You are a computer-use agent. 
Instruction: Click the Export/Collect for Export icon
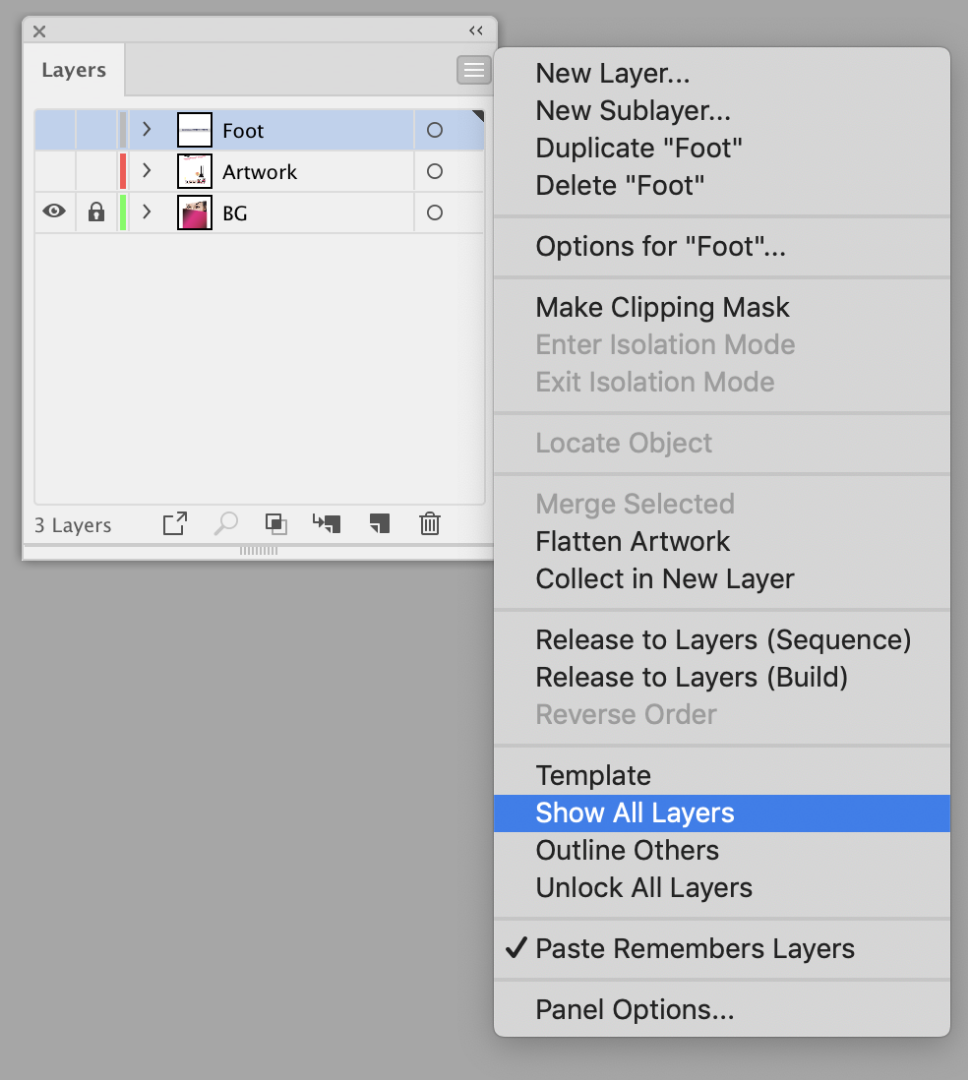(175, 524)
